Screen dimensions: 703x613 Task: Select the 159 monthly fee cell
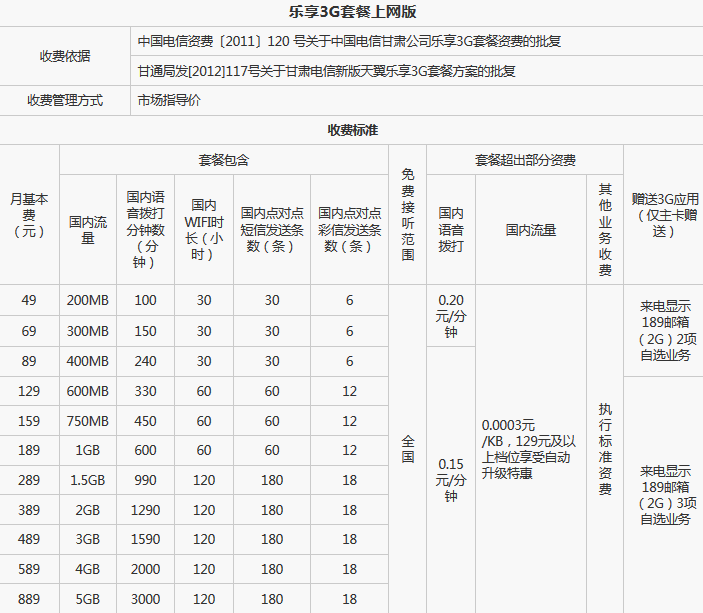point(29,421)
